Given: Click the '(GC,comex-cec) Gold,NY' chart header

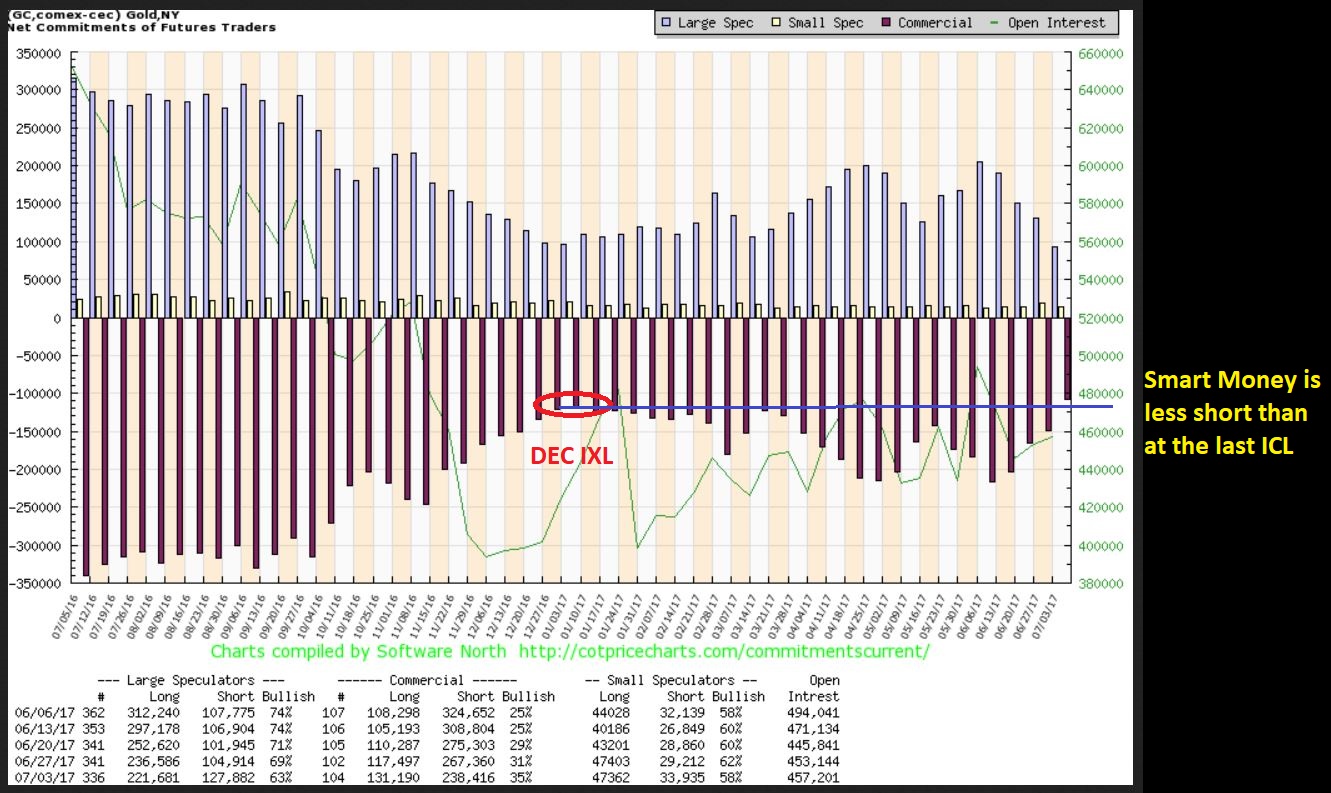Looking at the screenshot, I should 93,15.
